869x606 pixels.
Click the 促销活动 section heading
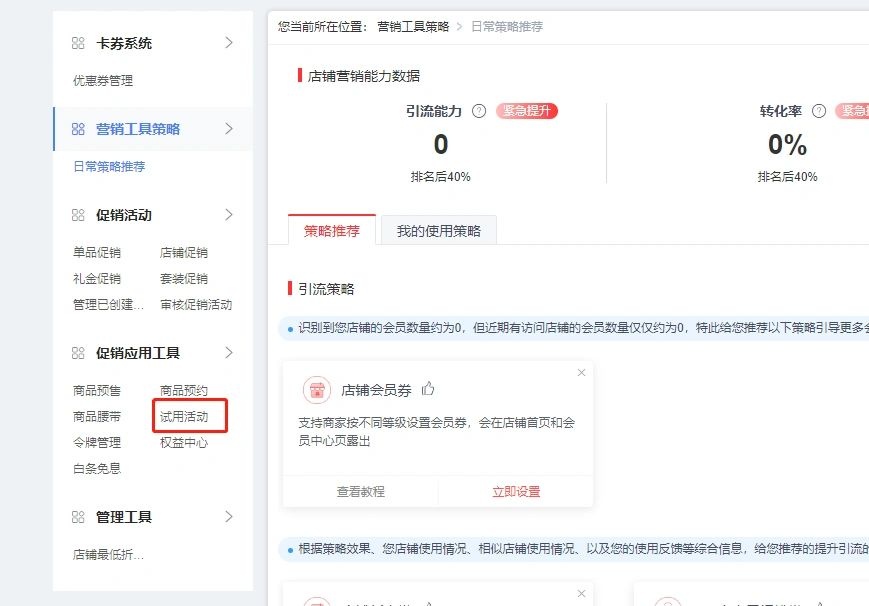[124, 215]
